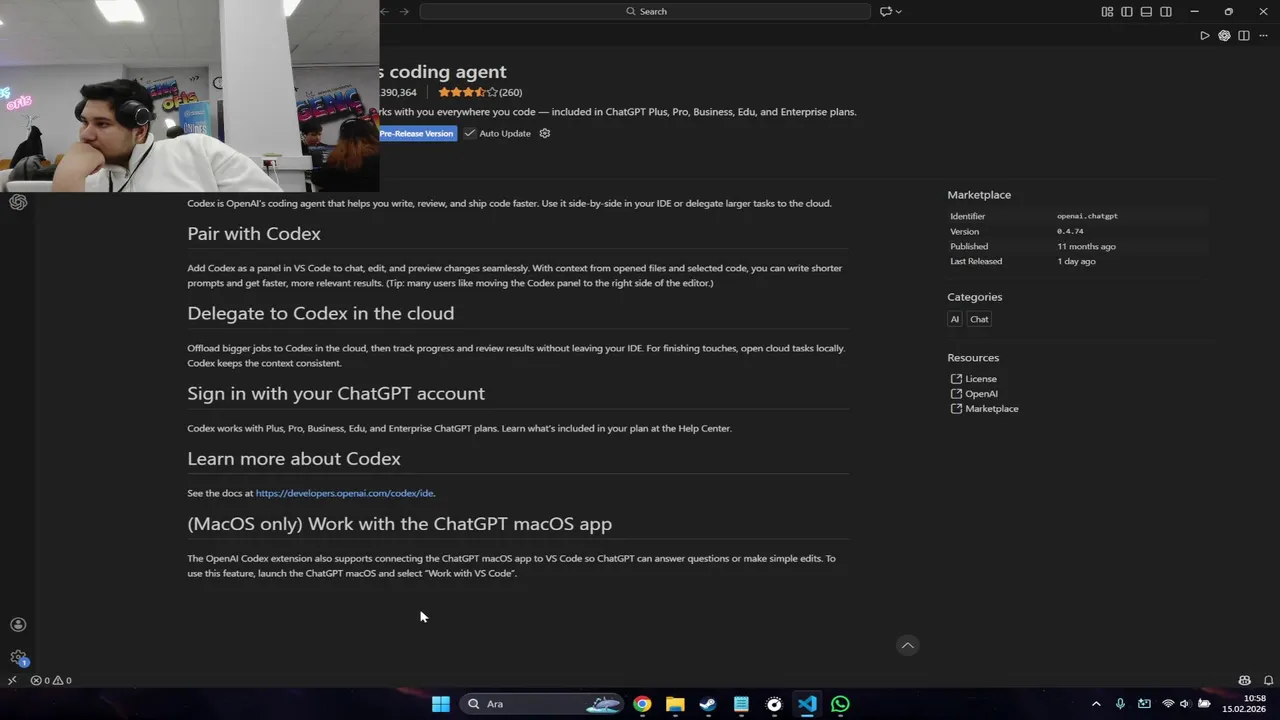The image size is (1280, 720).
Task: Click the microphone tray icon
Action: click(x=1120, y=704)
